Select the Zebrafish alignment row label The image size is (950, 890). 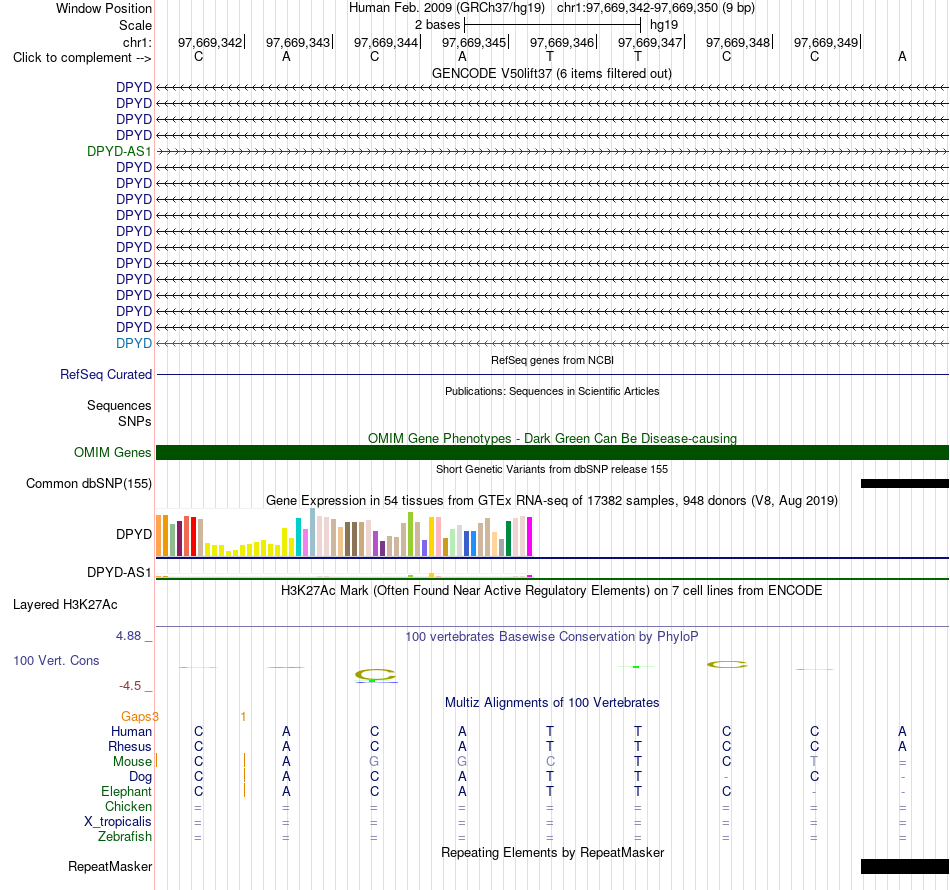(125, 836)
